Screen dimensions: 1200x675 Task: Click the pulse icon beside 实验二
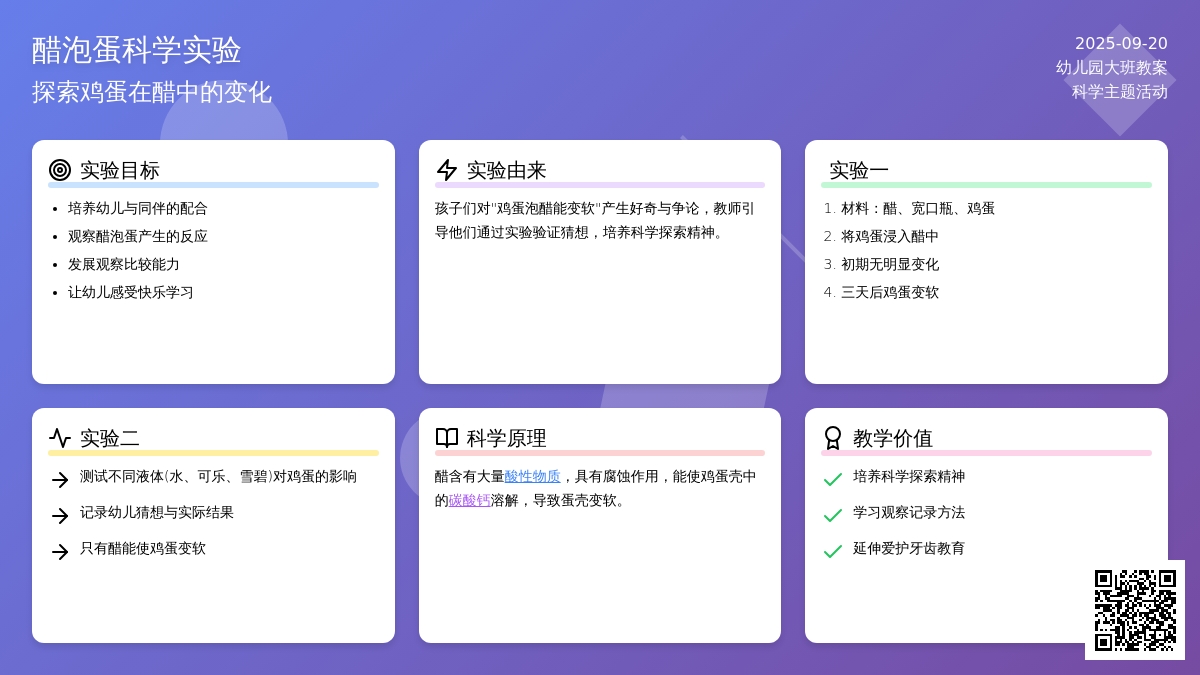click(60, 438)
